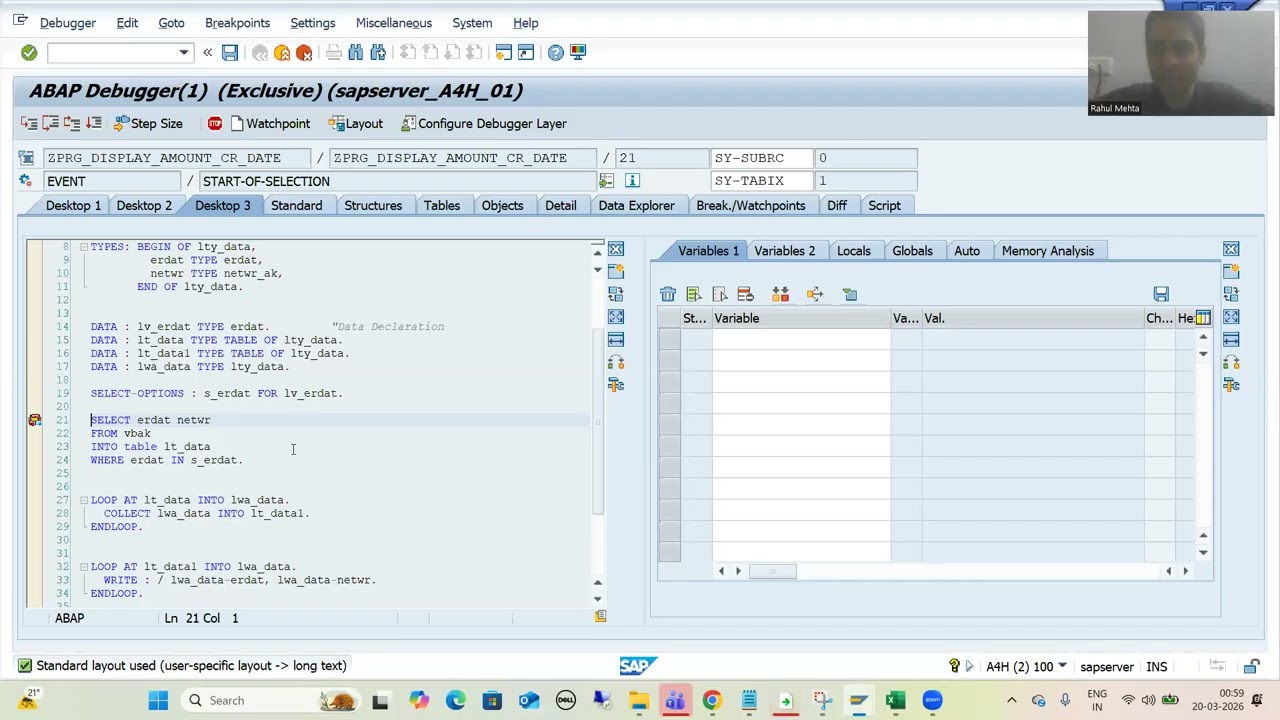Click the Close Tool icon at far right of variables
This screenshot has height=720, width=1280.
point(1231,249)
